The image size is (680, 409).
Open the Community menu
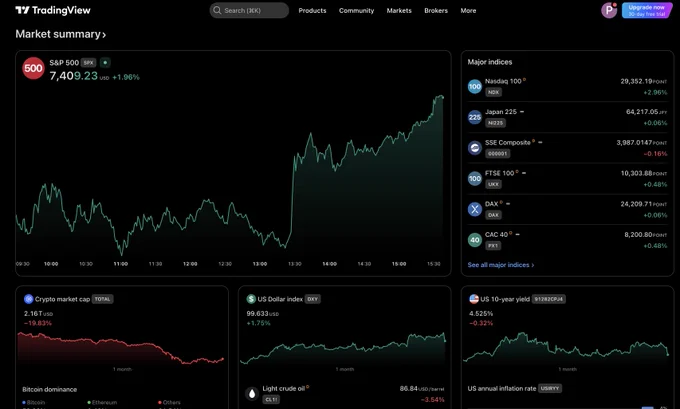pos(356,10)
